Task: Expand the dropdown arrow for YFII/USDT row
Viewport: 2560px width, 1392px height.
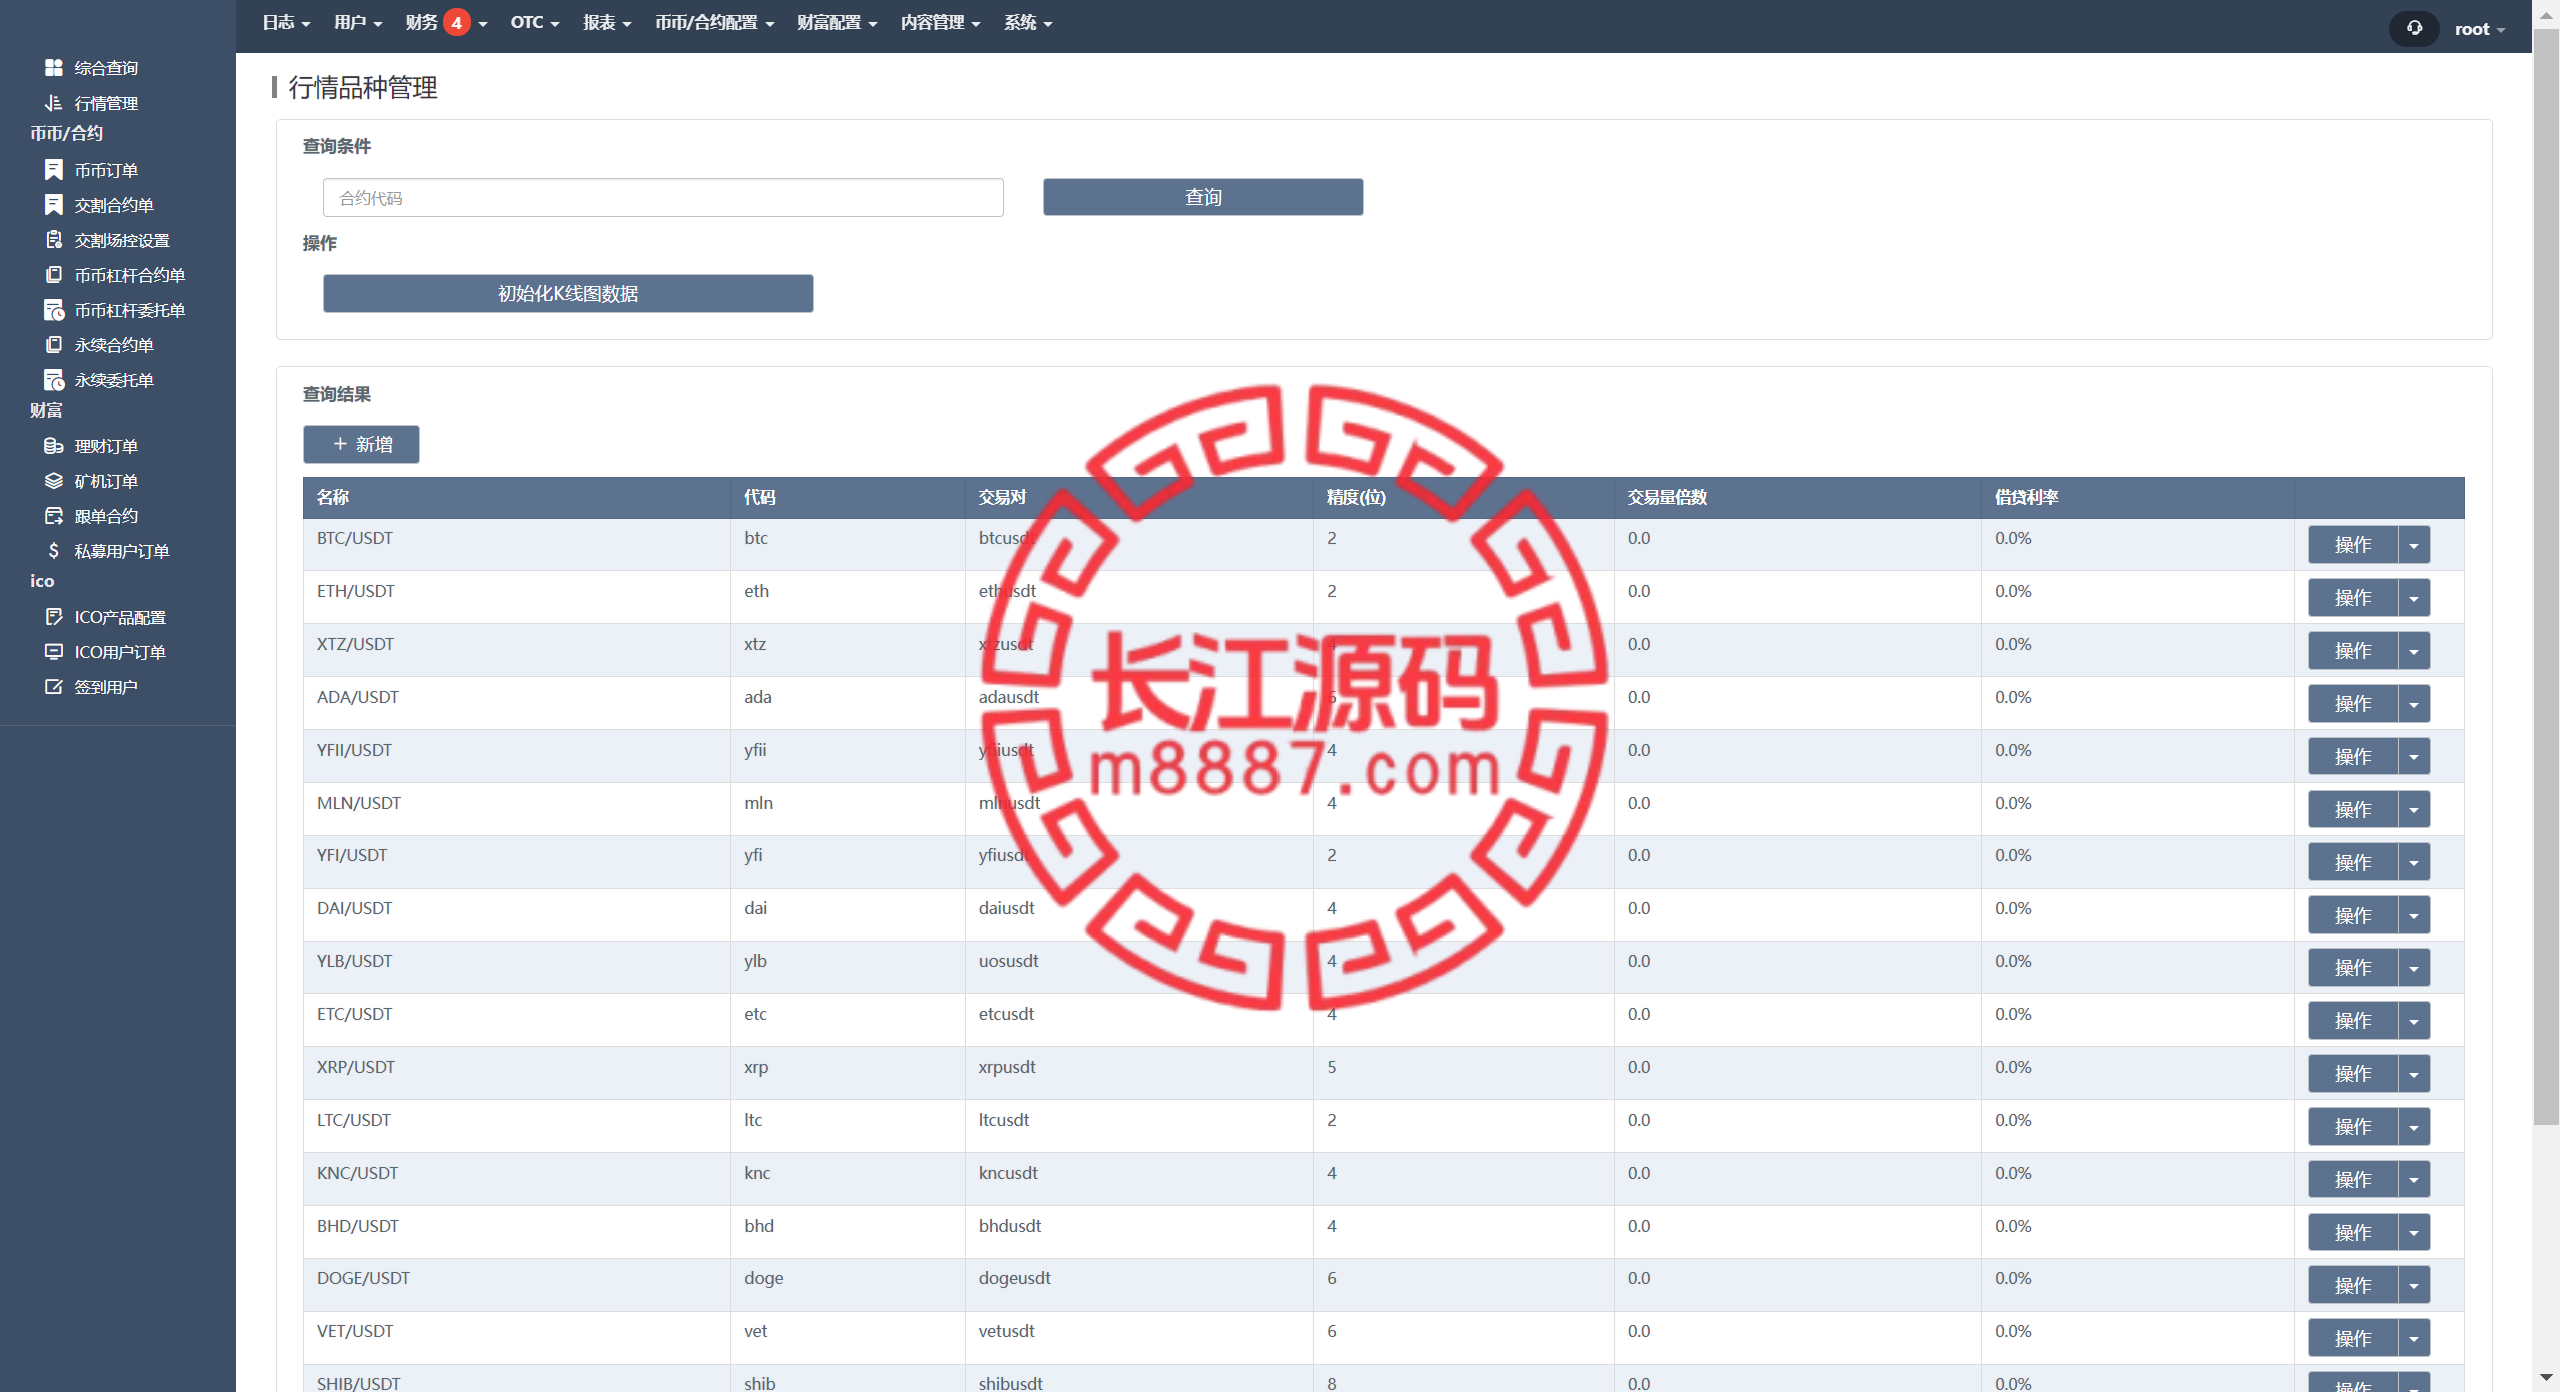Action: click(2414, 757)
